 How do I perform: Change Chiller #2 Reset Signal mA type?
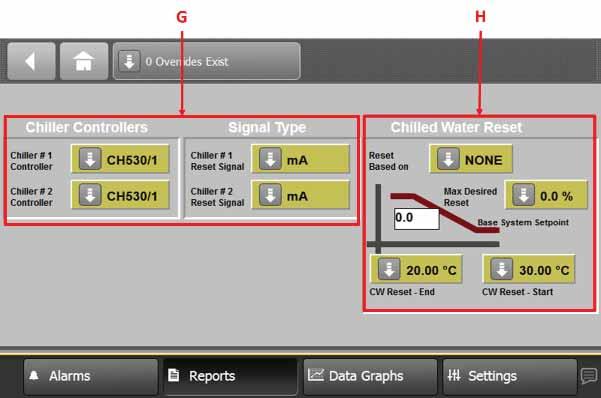pyautogui.click(x=300, y=195)
